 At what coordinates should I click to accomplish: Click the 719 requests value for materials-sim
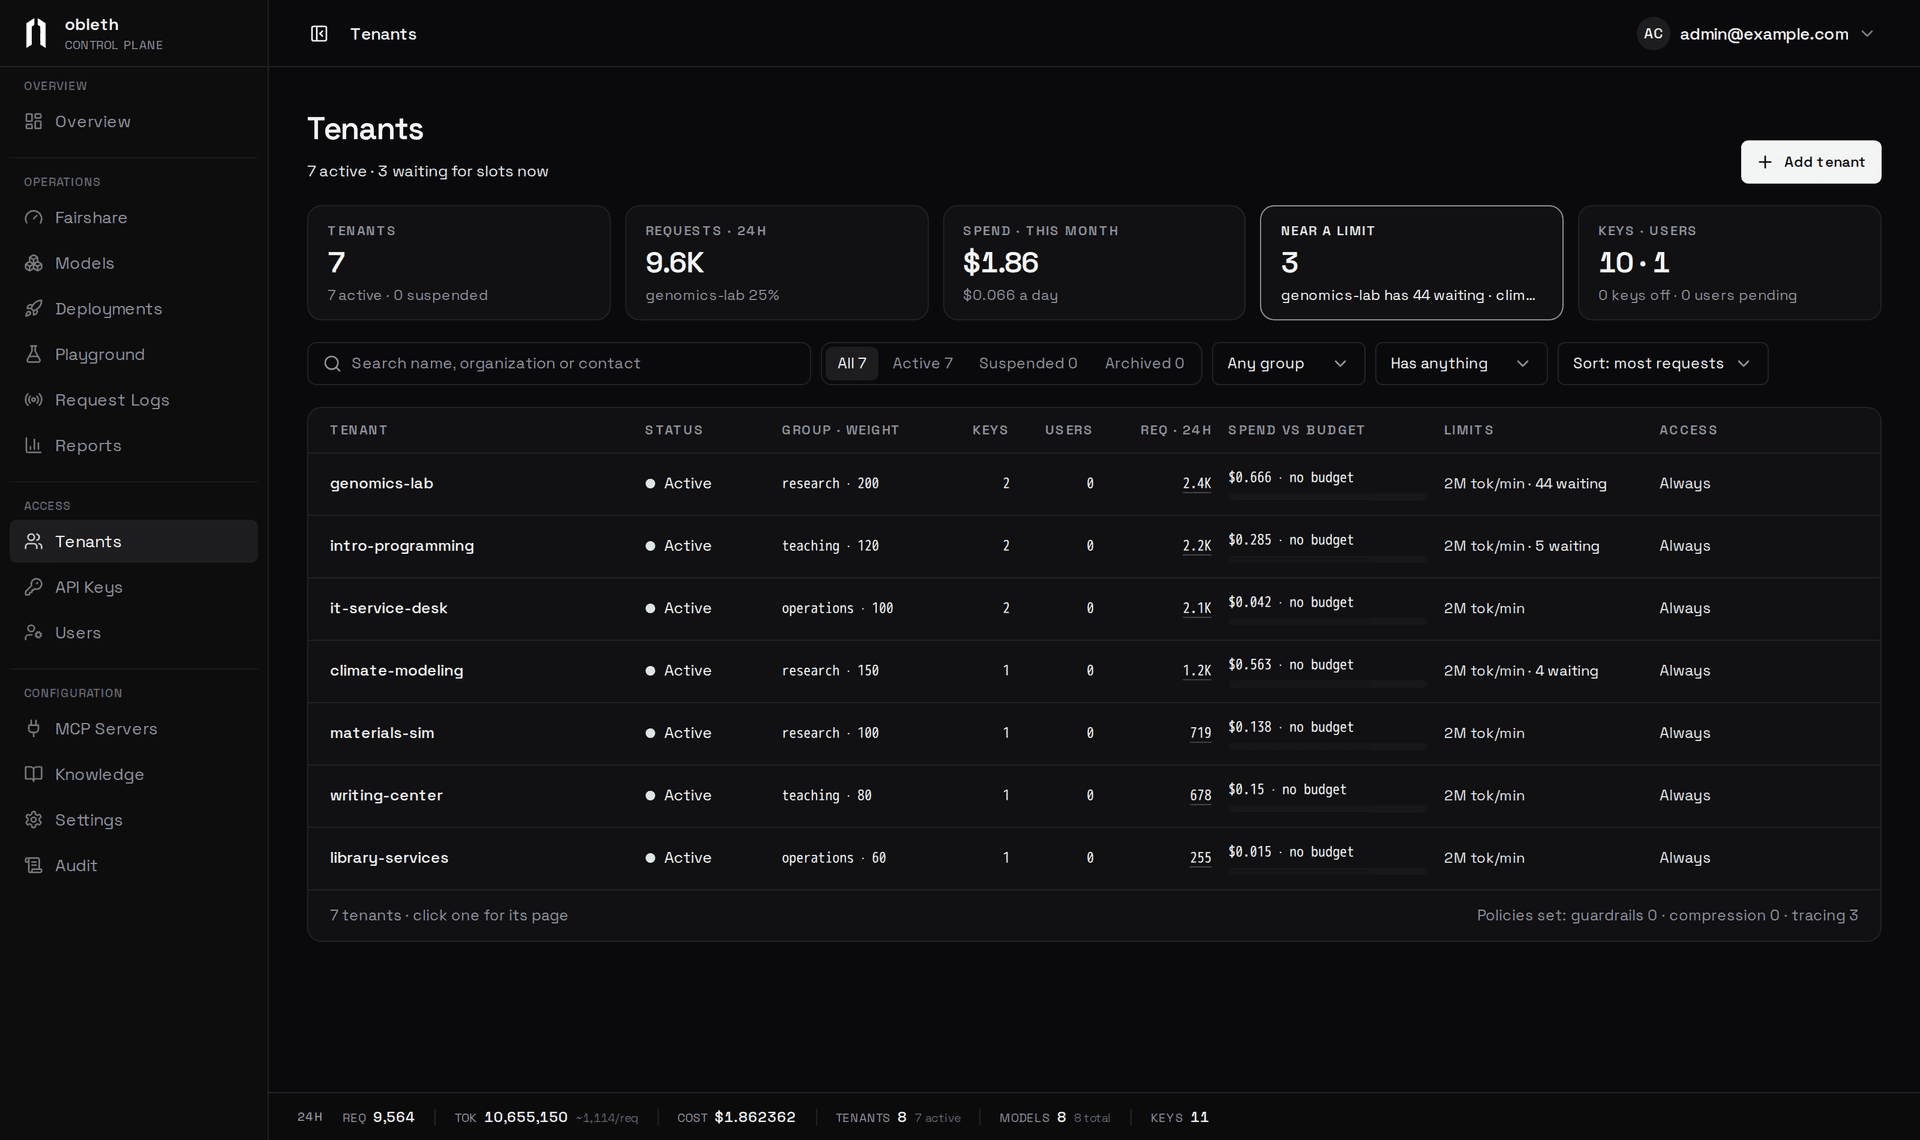click(1201, 733)
